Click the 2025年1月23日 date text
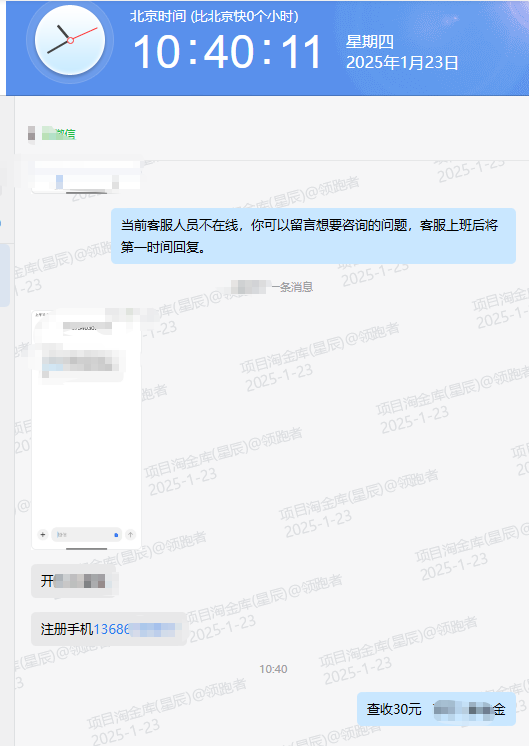This screenshot has width=529, height=746. tap(402, 62)
